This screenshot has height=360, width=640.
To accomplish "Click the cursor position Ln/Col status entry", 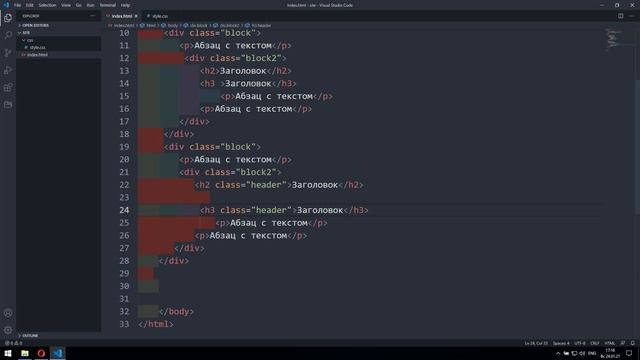I will 536,343.
